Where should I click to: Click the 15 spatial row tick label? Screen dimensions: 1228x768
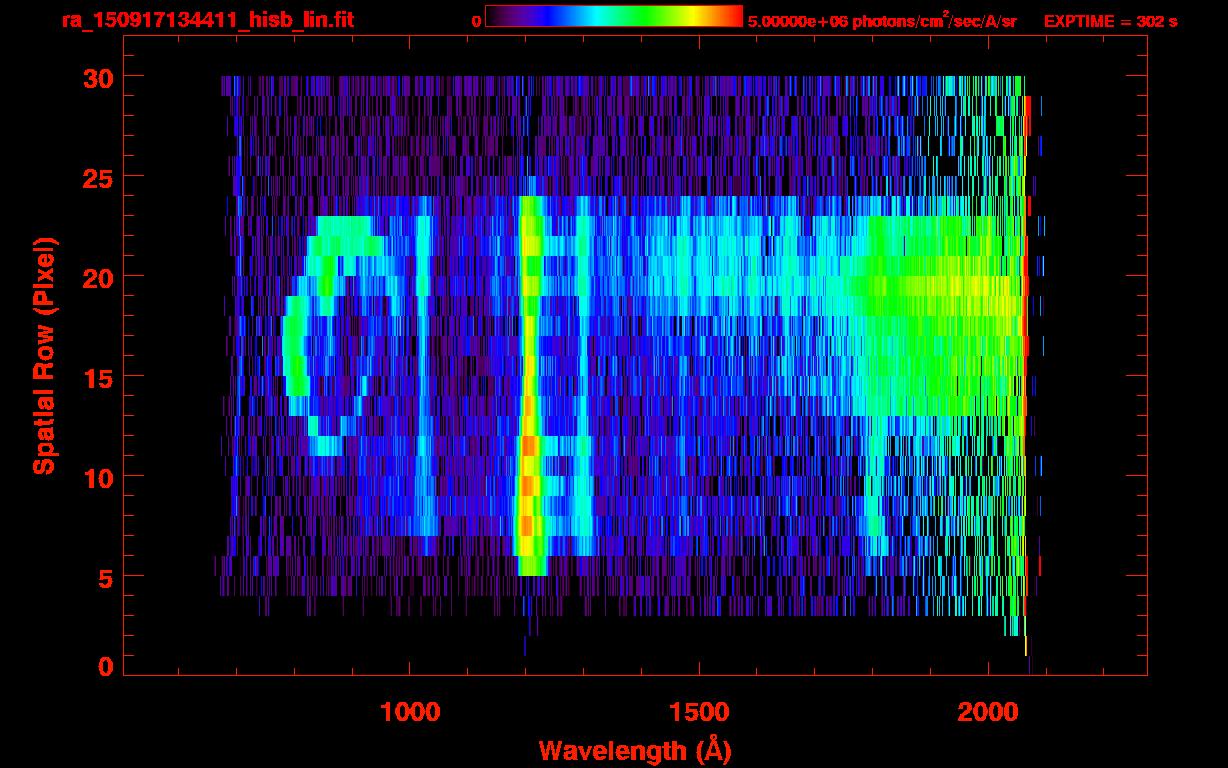[x=96, y=376]
